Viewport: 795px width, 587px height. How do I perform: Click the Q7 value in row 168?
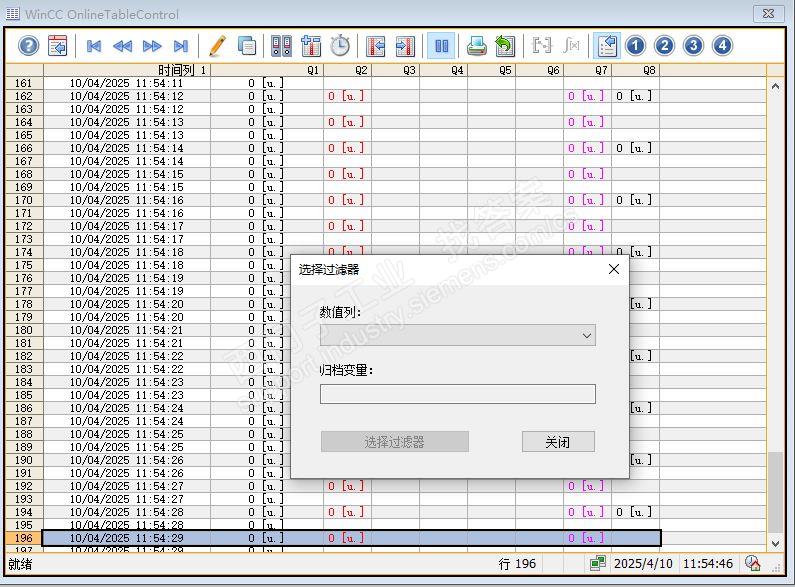(x=588, y=174)
